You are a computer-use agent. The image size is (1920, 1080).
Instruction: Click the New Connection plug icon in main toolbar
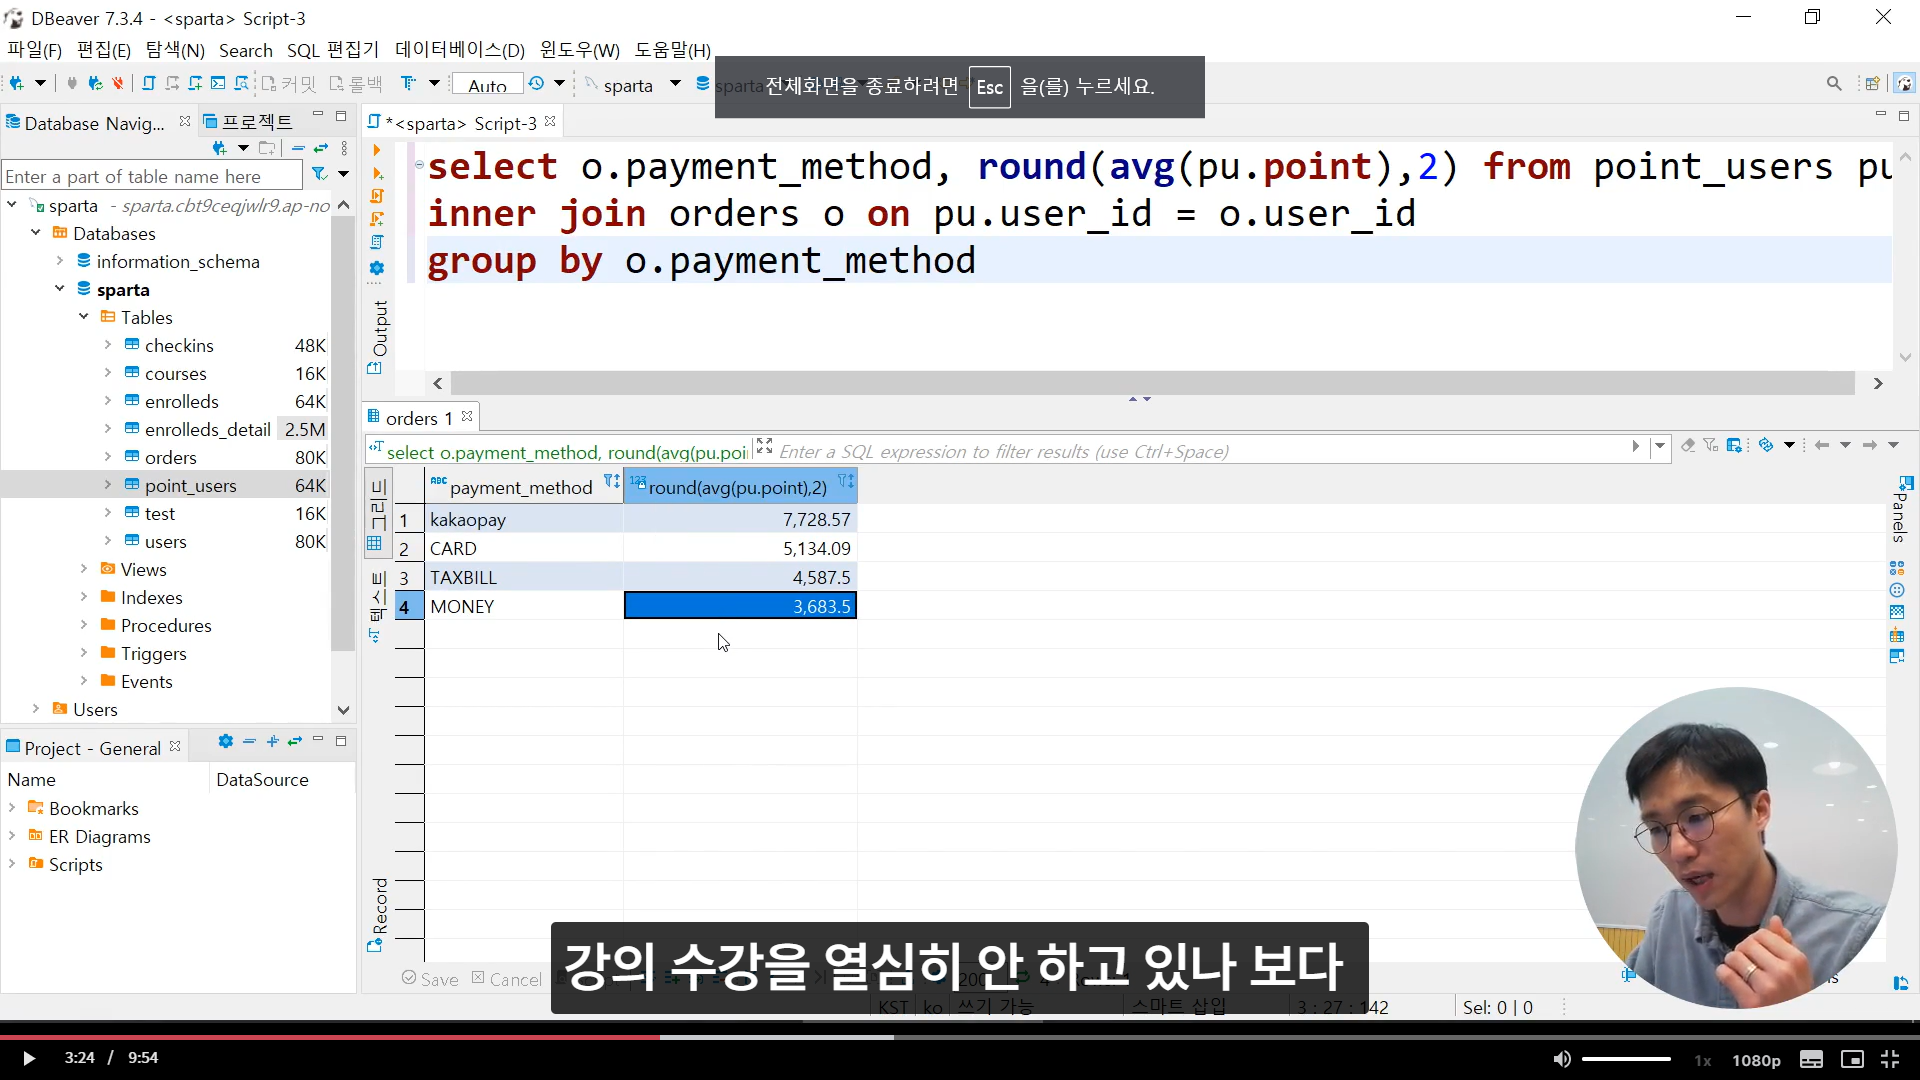tap(17, 84)
